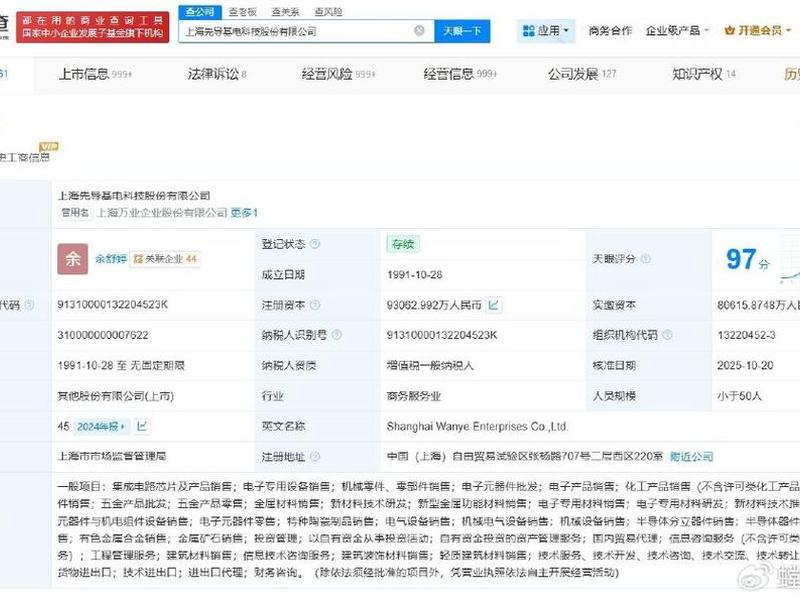Click the help icon next to 组织机构代码
800x600 pixels.
click(x=667, y=335)
